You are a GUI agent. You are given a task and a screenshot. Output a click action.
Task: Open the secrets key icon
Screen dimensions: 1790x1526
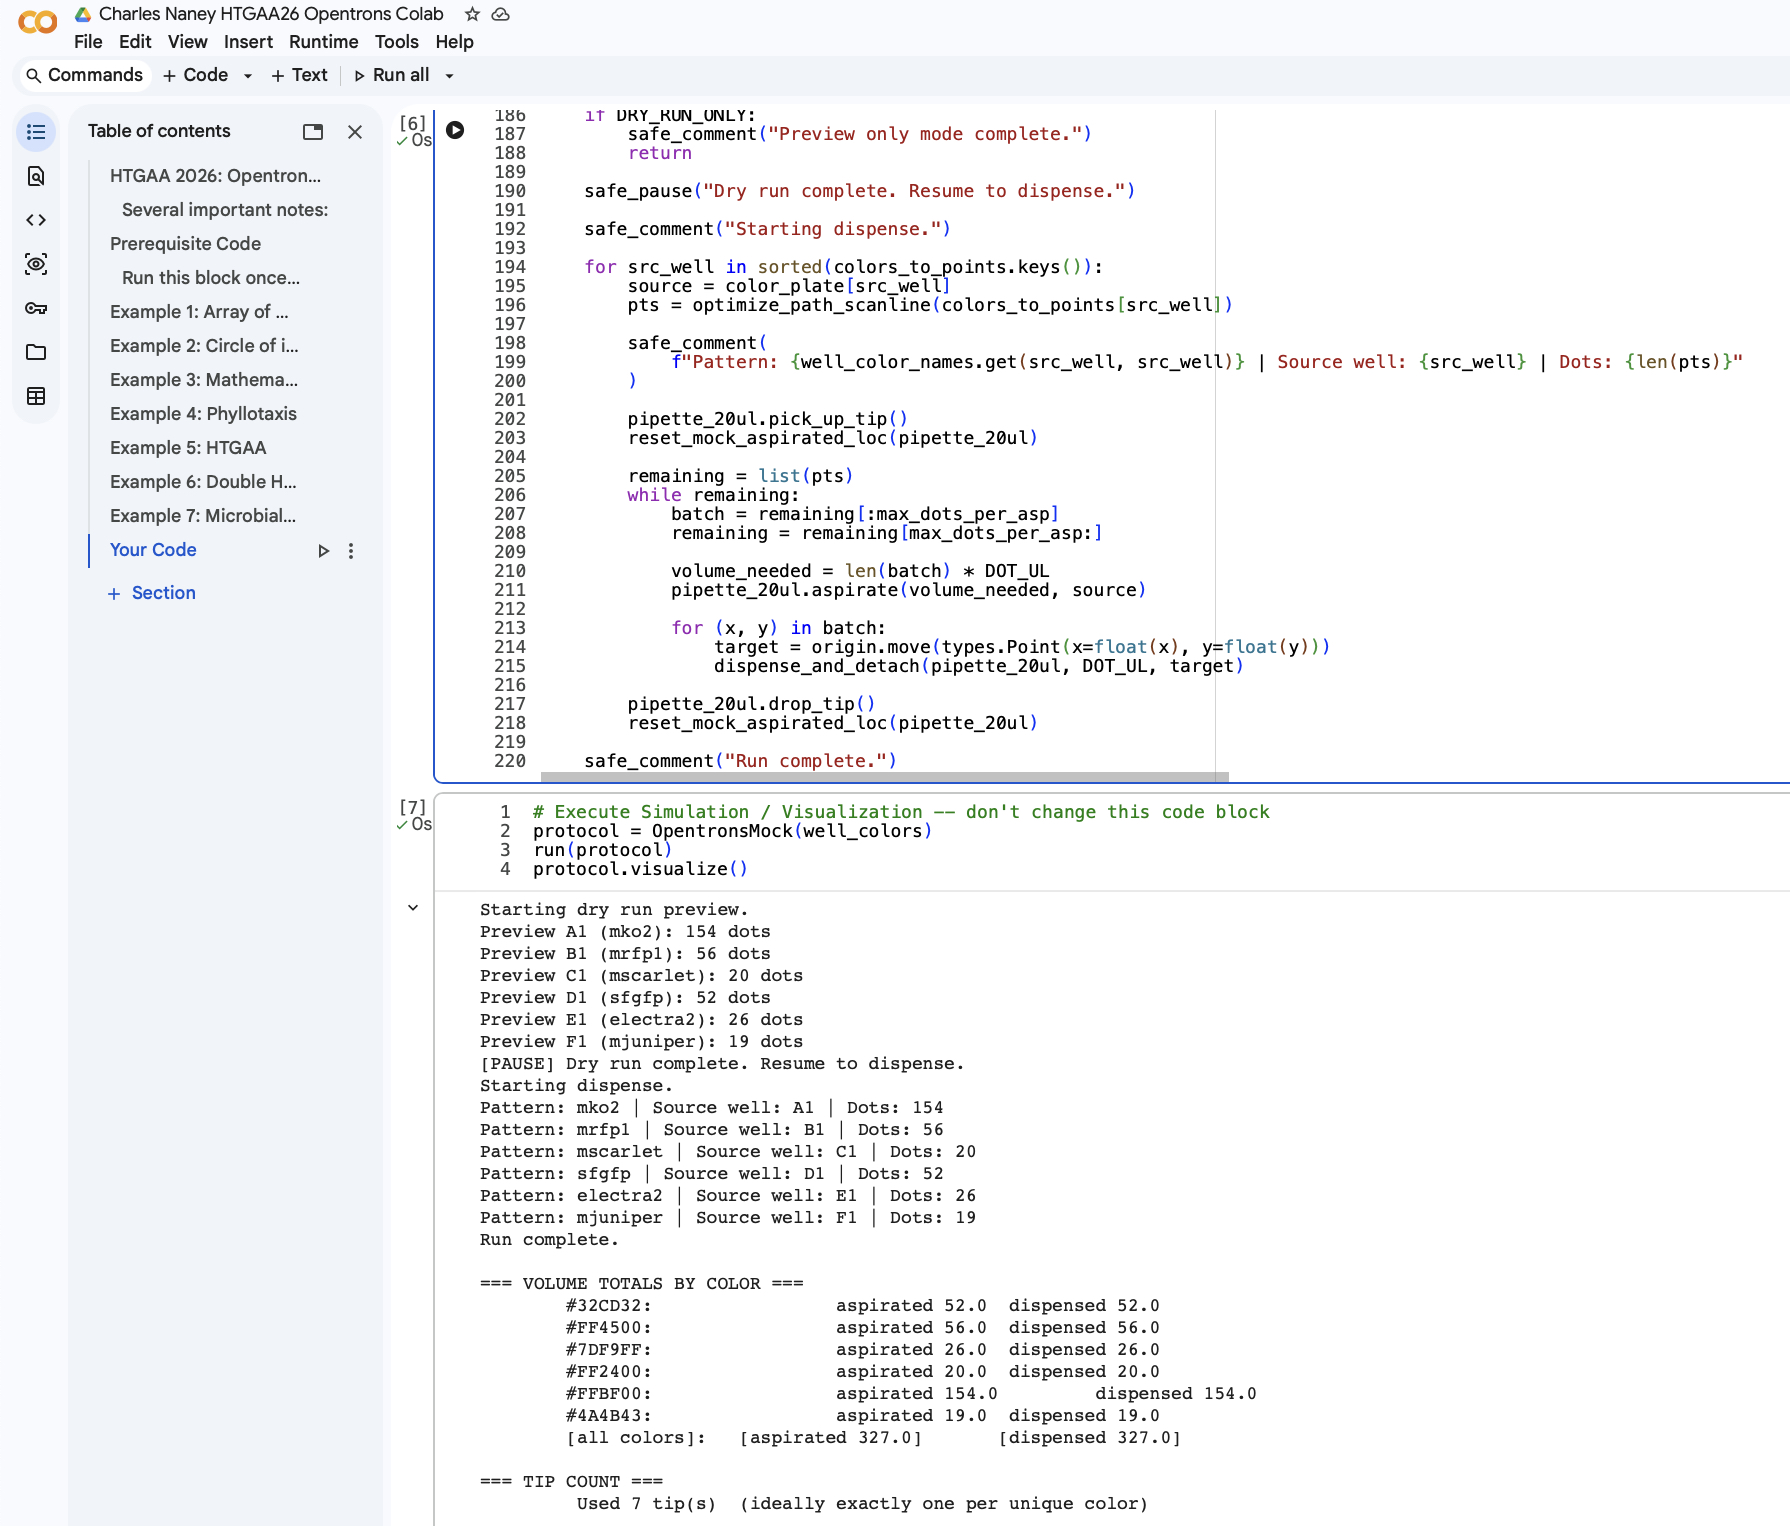tap(36, 308)
